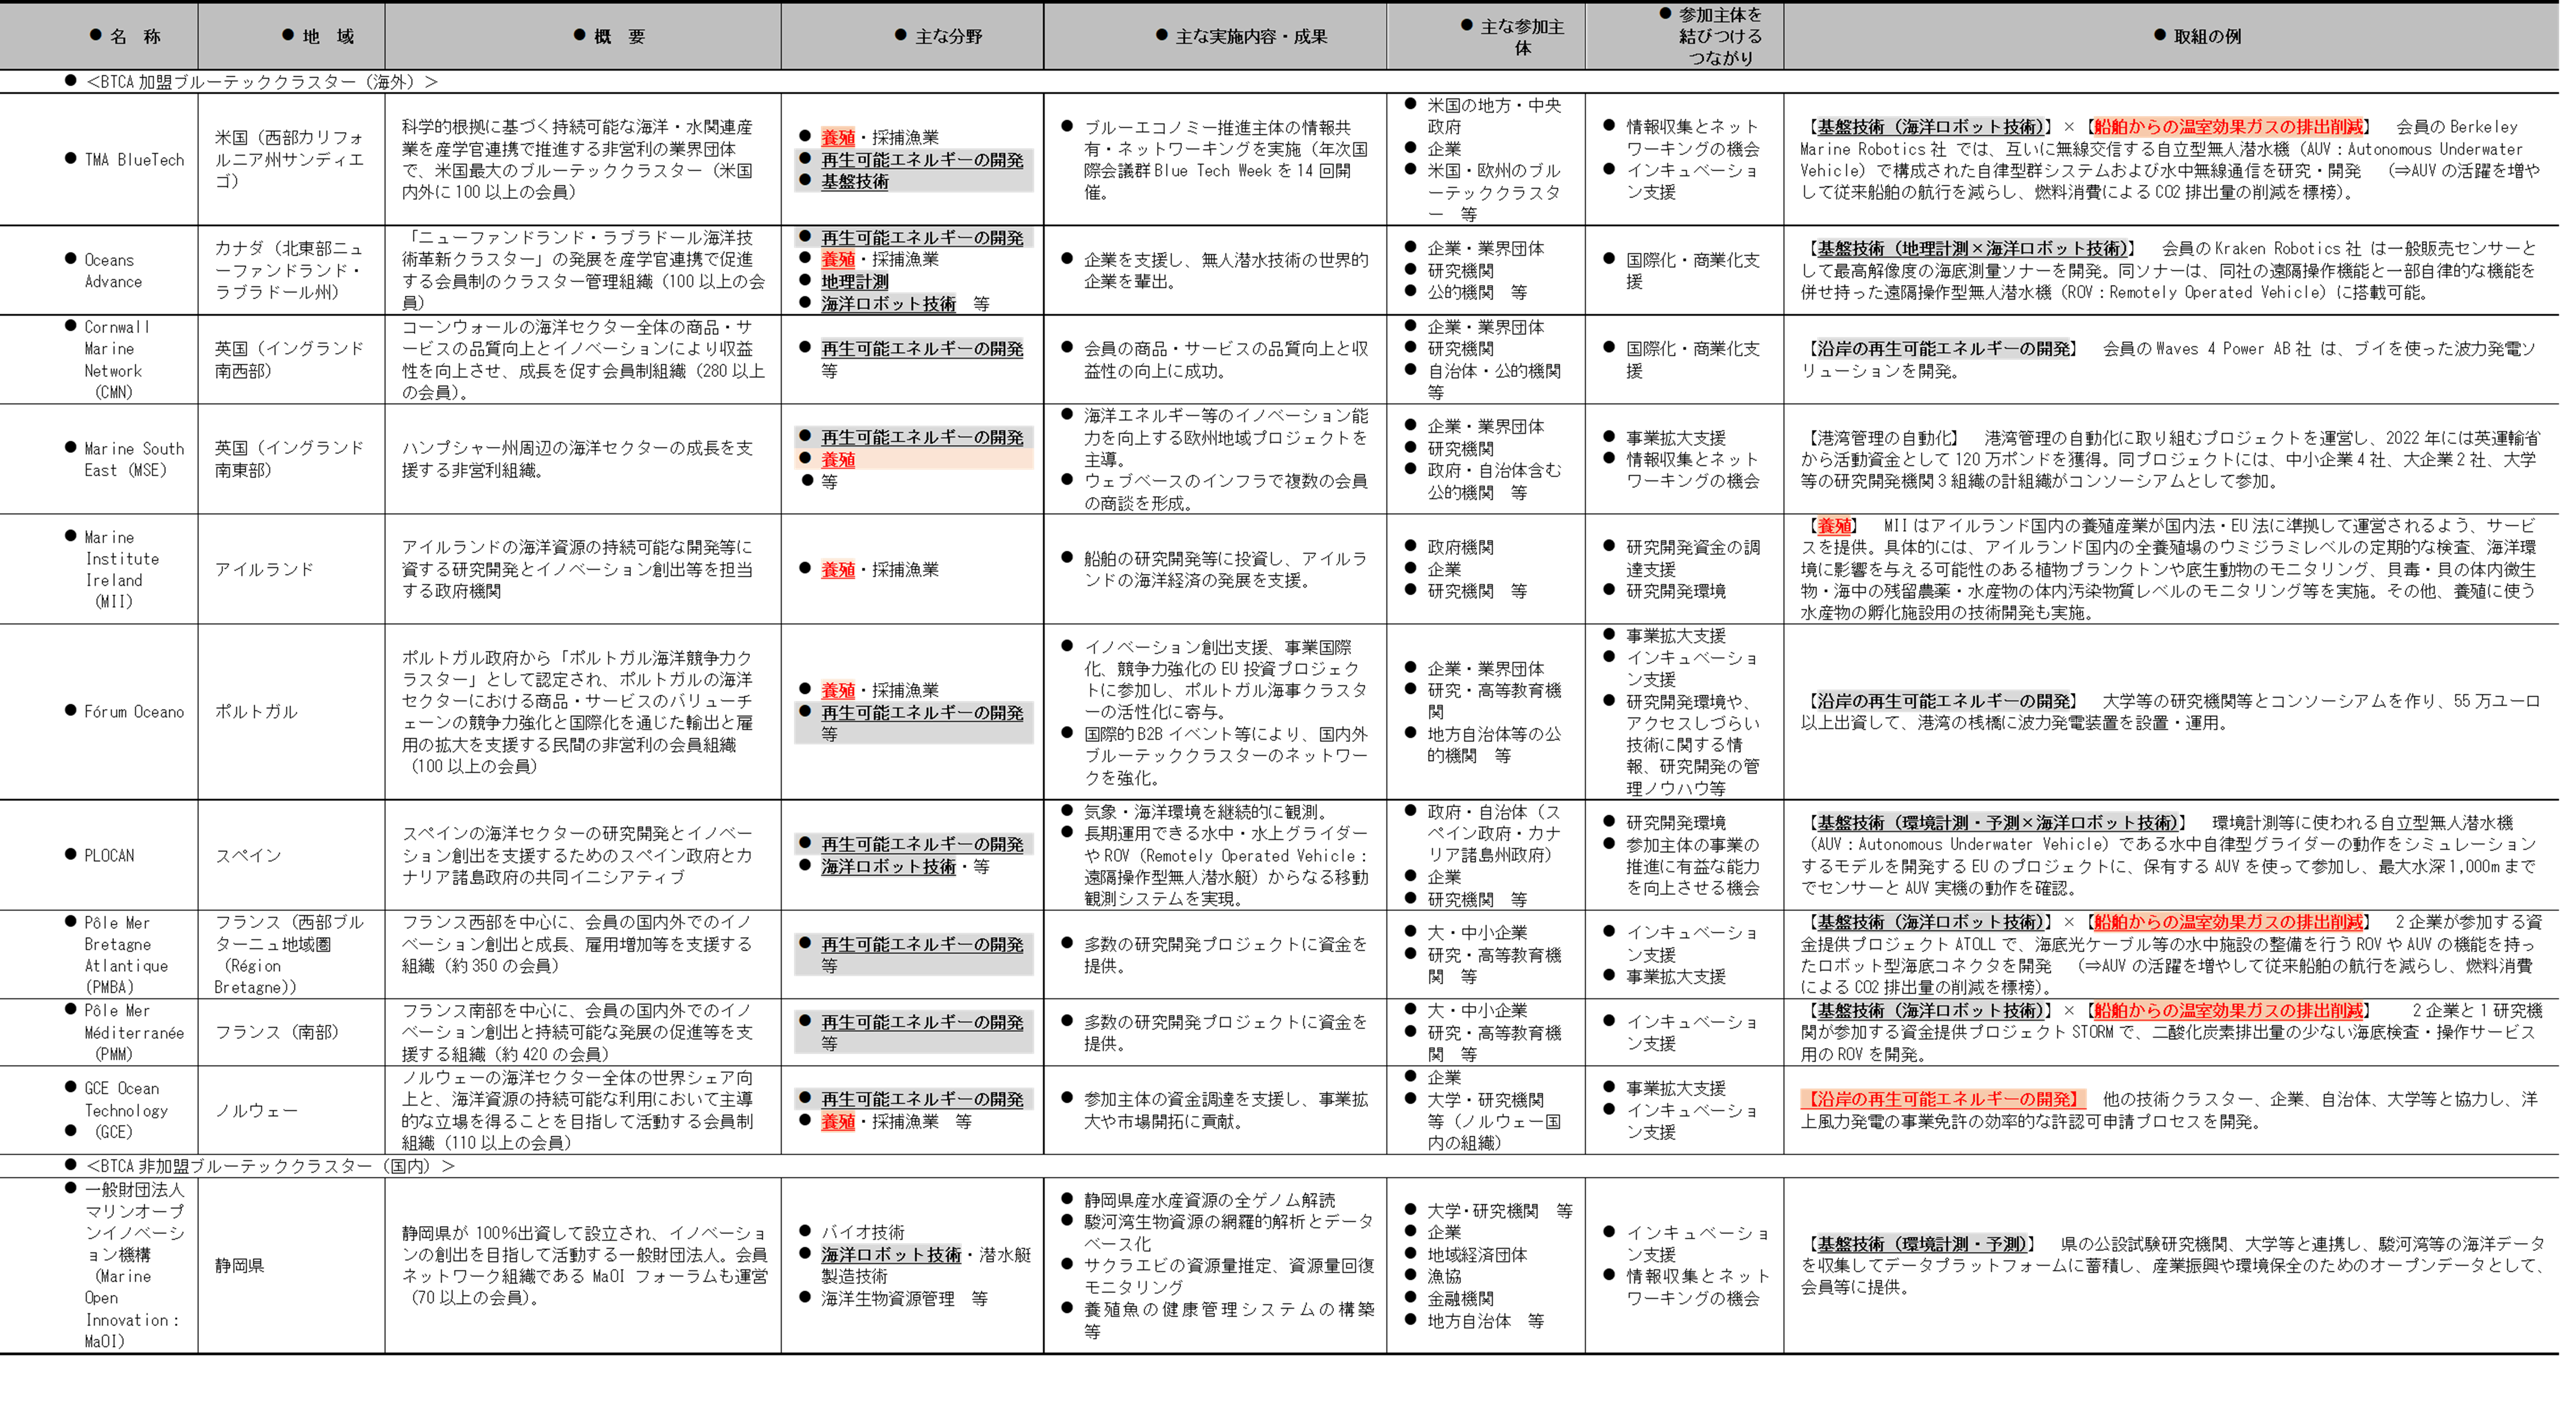Image resolution: width=2576 pixels, height=1406 pixels.
Task: Click 海洋生物資源管理 in the 静岡県 row
Action: [888, 1299]
